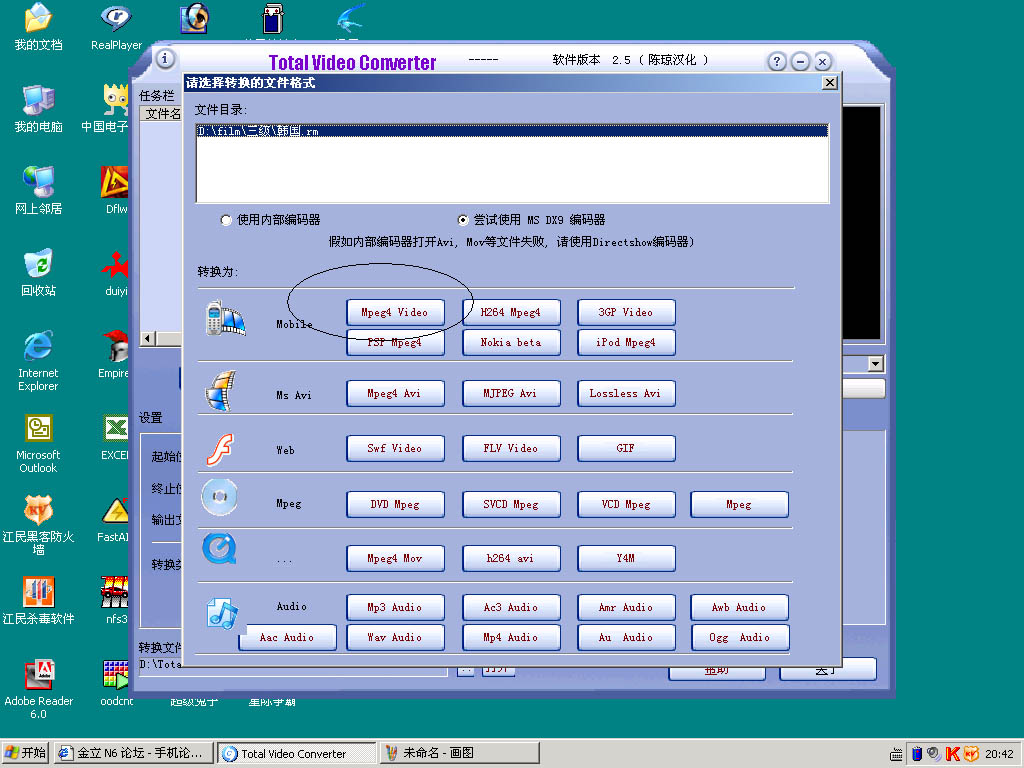Choose the SVCD Mpeg format
The width and height of the screenshot is (1024, 768).
[x=511, y=505]
